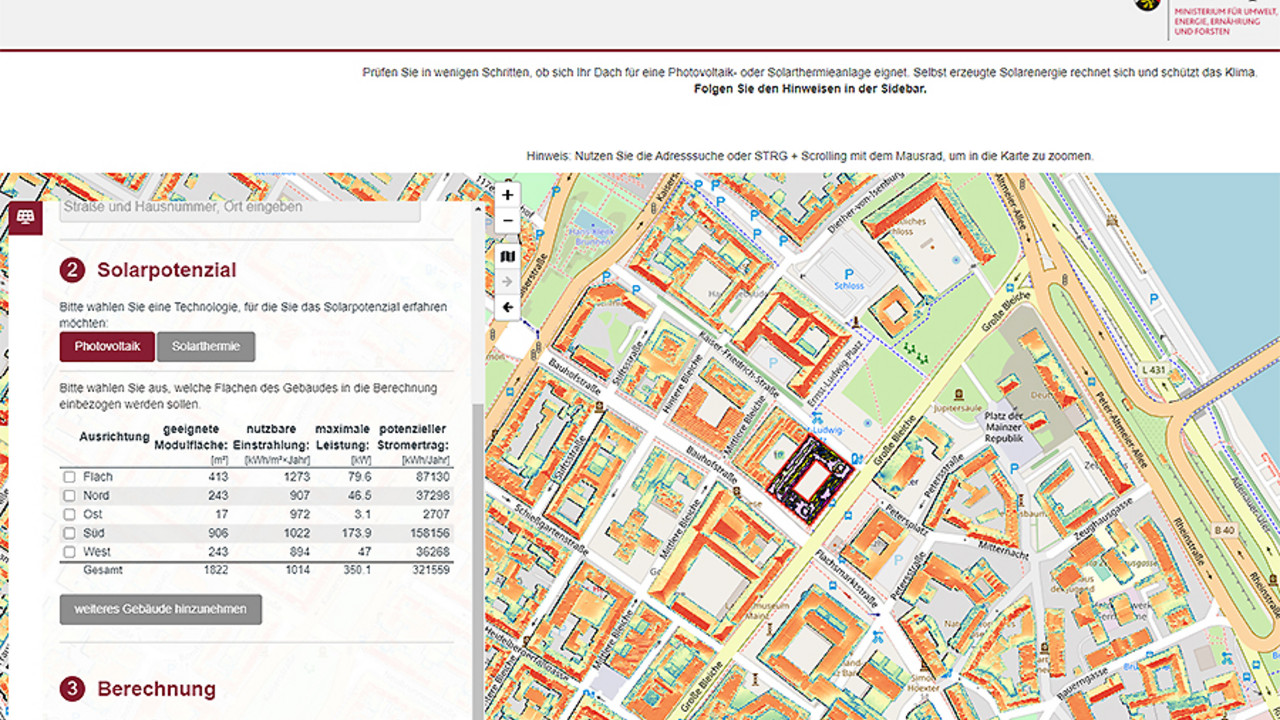Click Gesamt Modulfläche value 1822
This screenshot has width=1280, height=720.
(215, 570)
